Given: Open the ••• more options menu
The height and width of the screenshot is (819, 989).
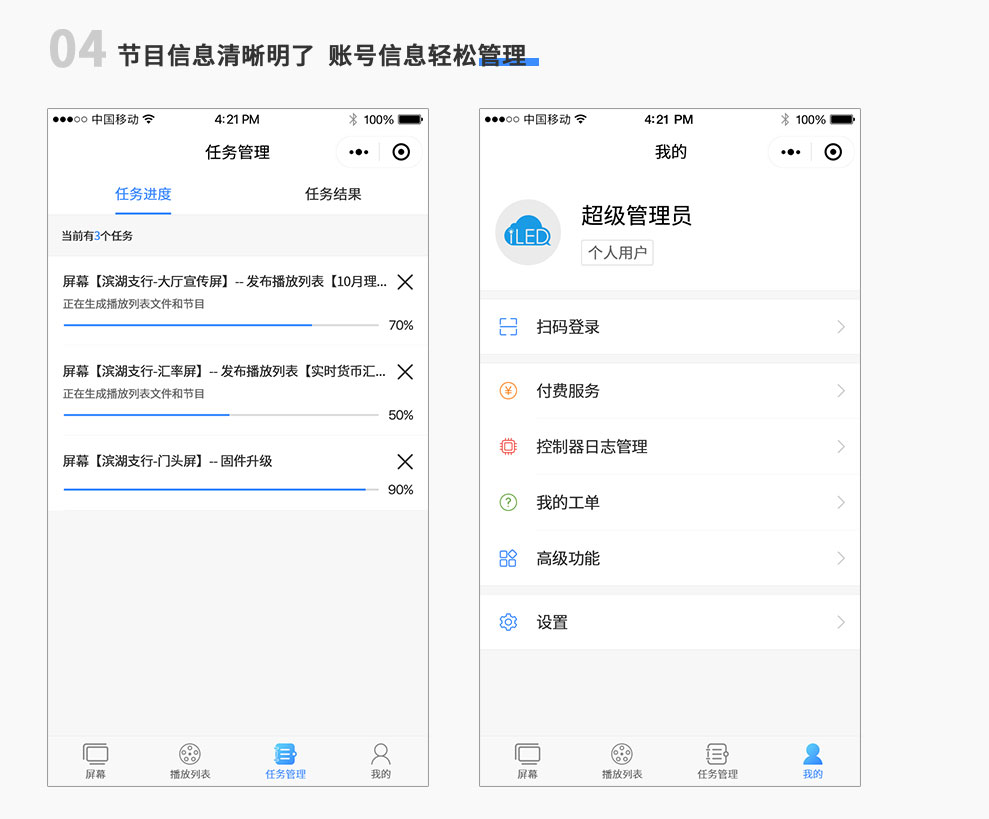Looking at the screenshot, I should (x=357, y=152).
